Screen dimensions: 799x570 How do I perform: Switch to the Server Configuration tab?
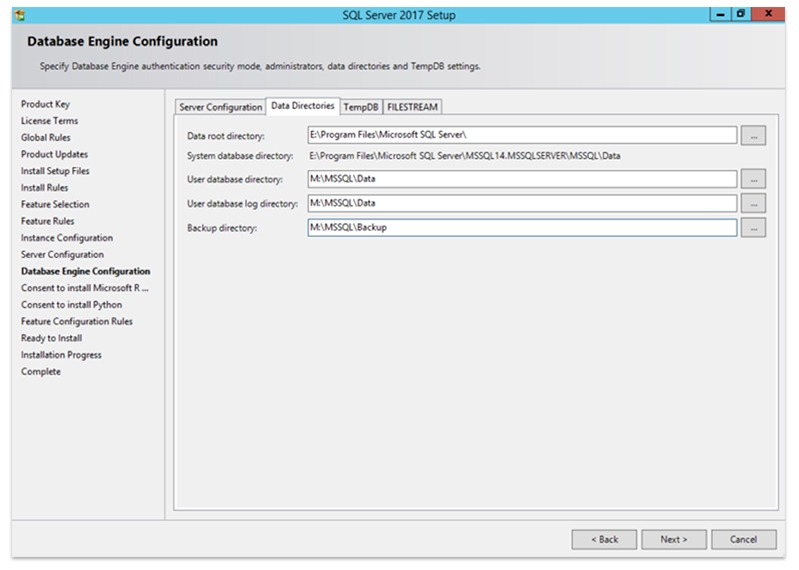pyautogui.click(x=220, y=107)
